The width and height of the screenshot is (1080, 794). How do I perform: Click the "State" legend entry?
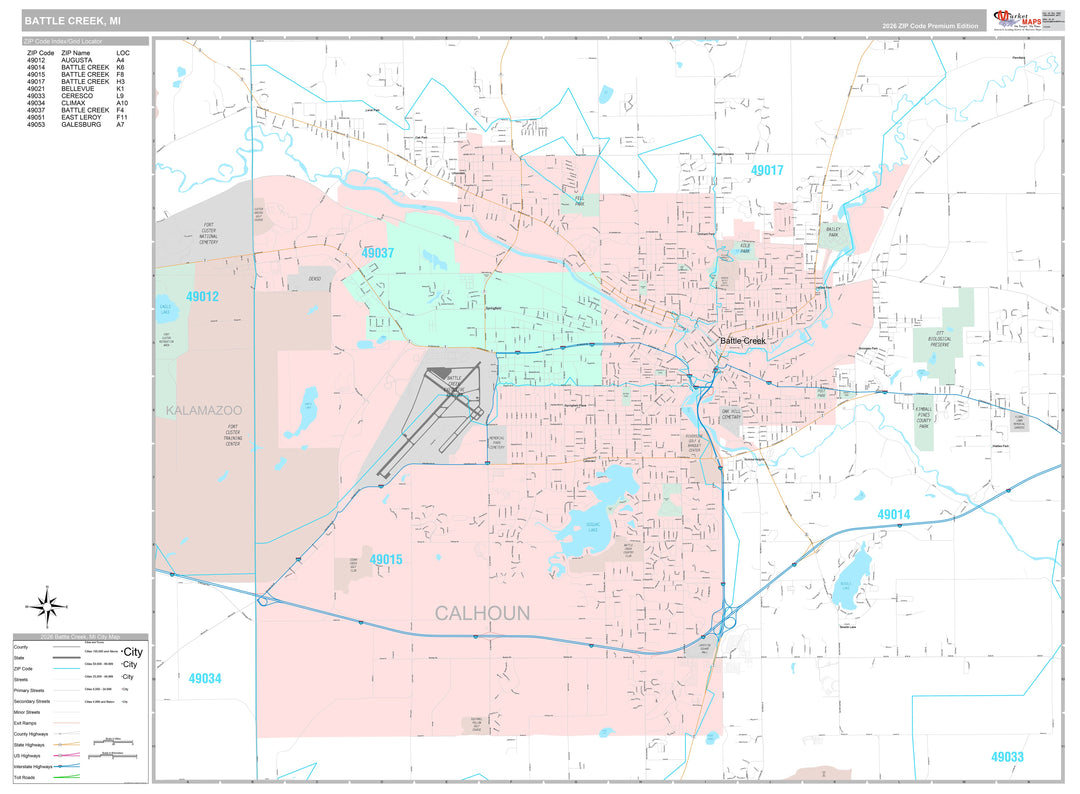tap(19, 658)
